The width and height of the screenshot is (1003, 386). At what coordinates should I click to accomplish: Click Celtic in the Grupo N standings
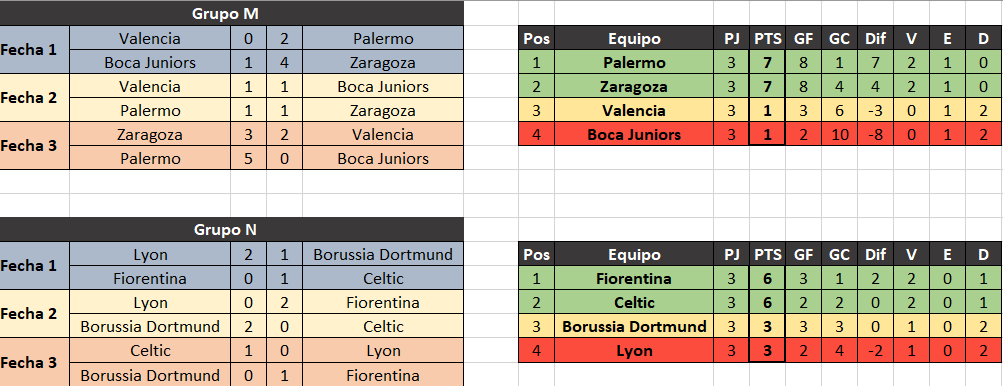tap(634, 303)
